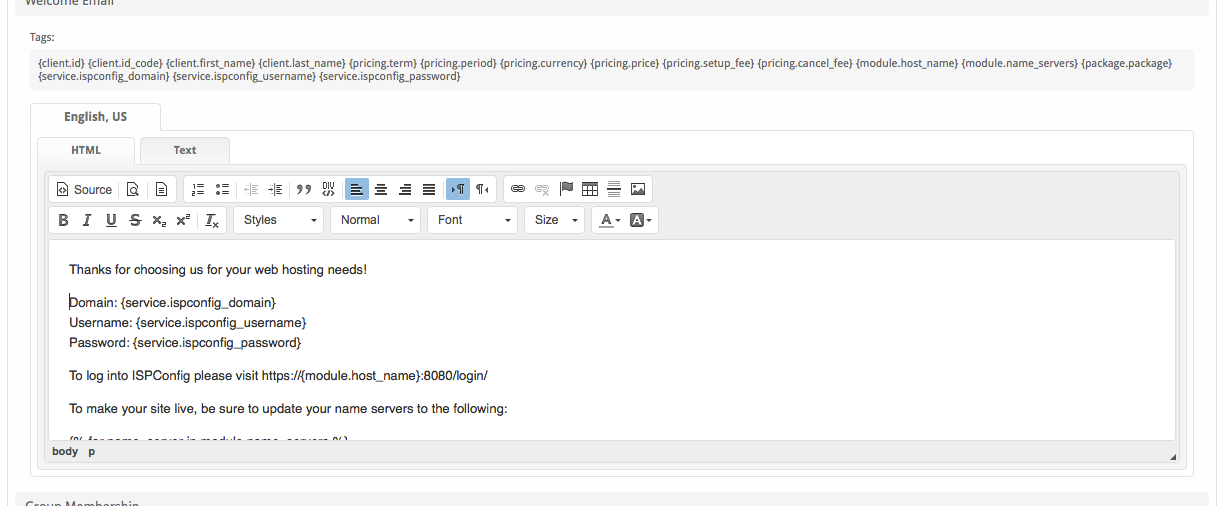Screen dimensions: 1230x506
Task: Open the Styles dropdown
Action: pos(279,220)
